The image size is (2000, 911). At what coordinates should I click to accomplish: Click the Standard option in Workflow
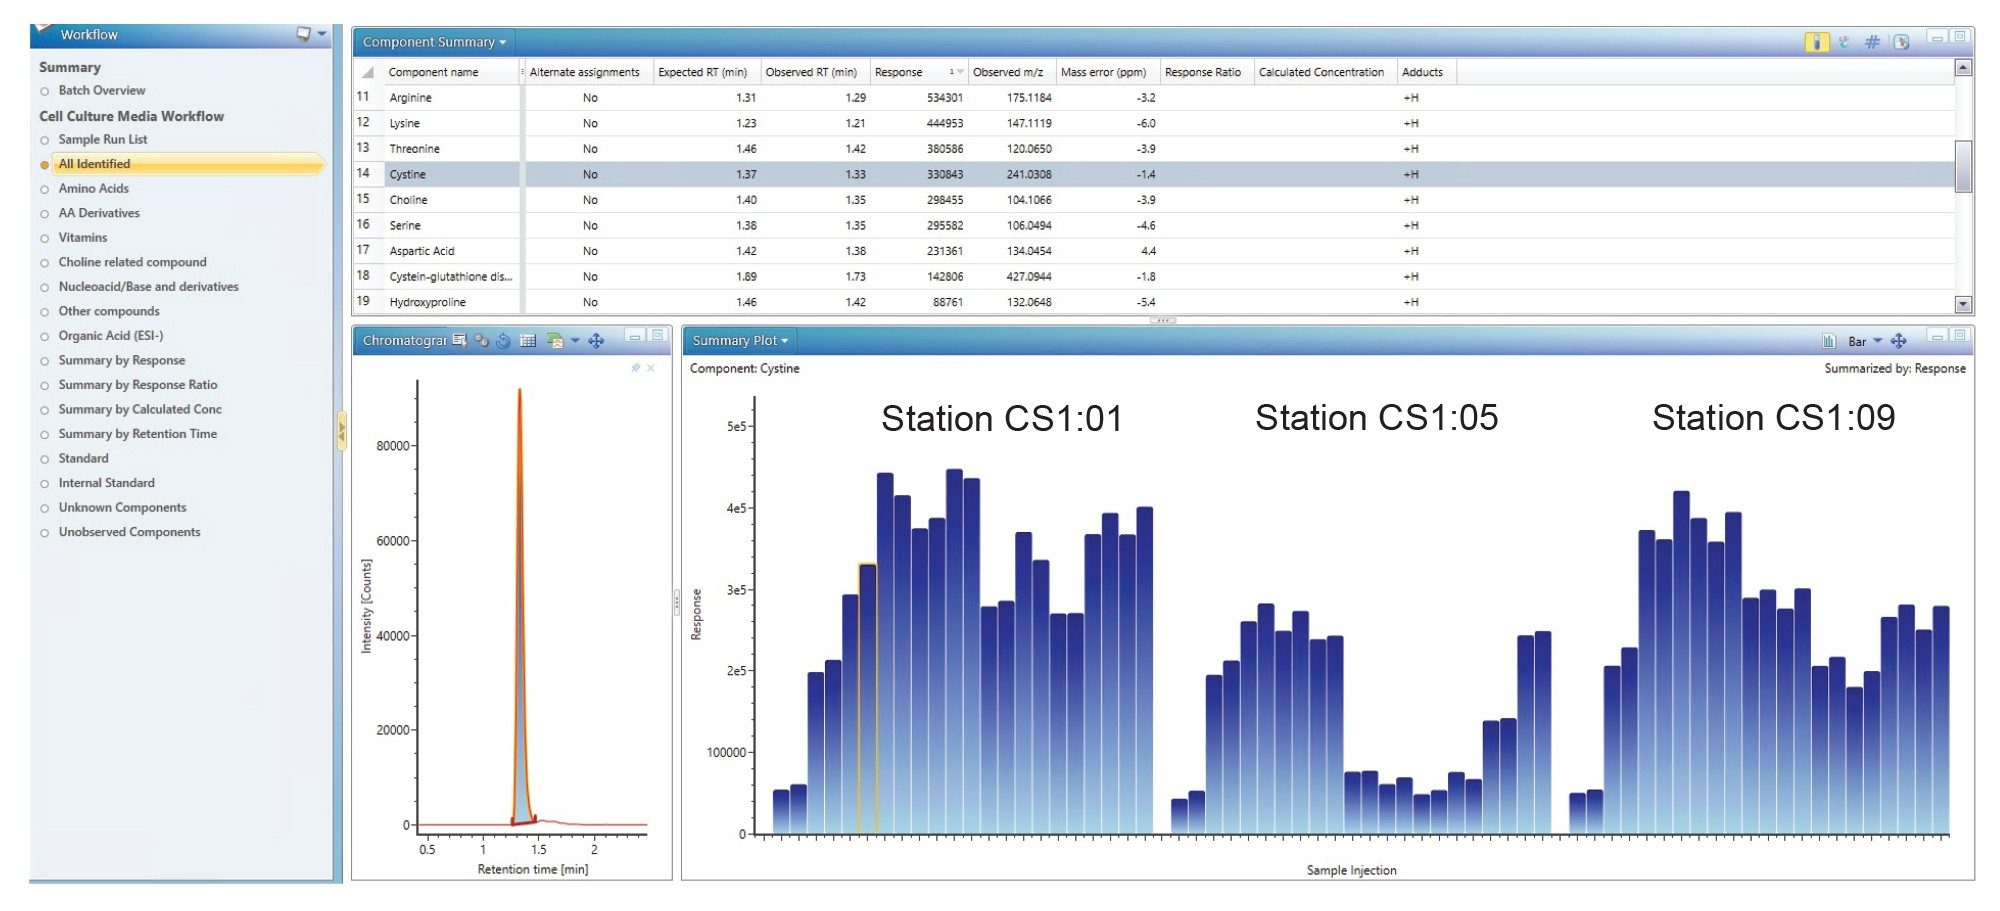83,459
